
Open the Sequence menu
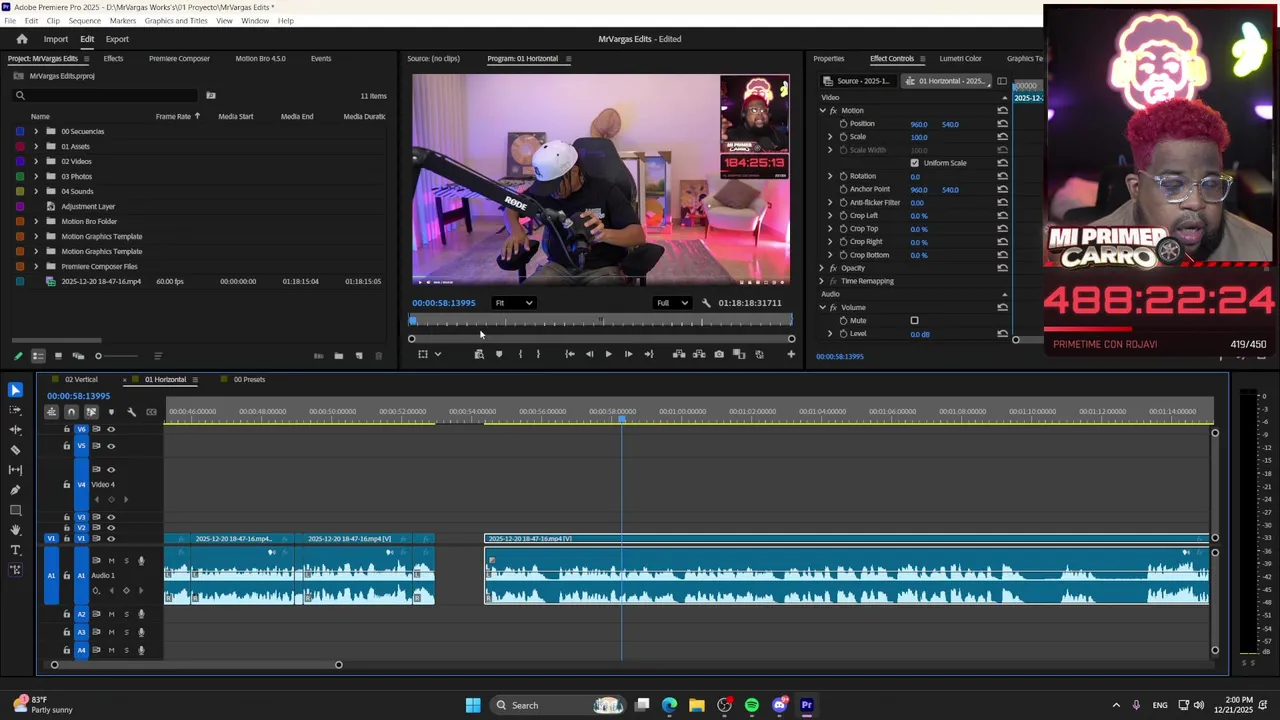click(84, 21)
